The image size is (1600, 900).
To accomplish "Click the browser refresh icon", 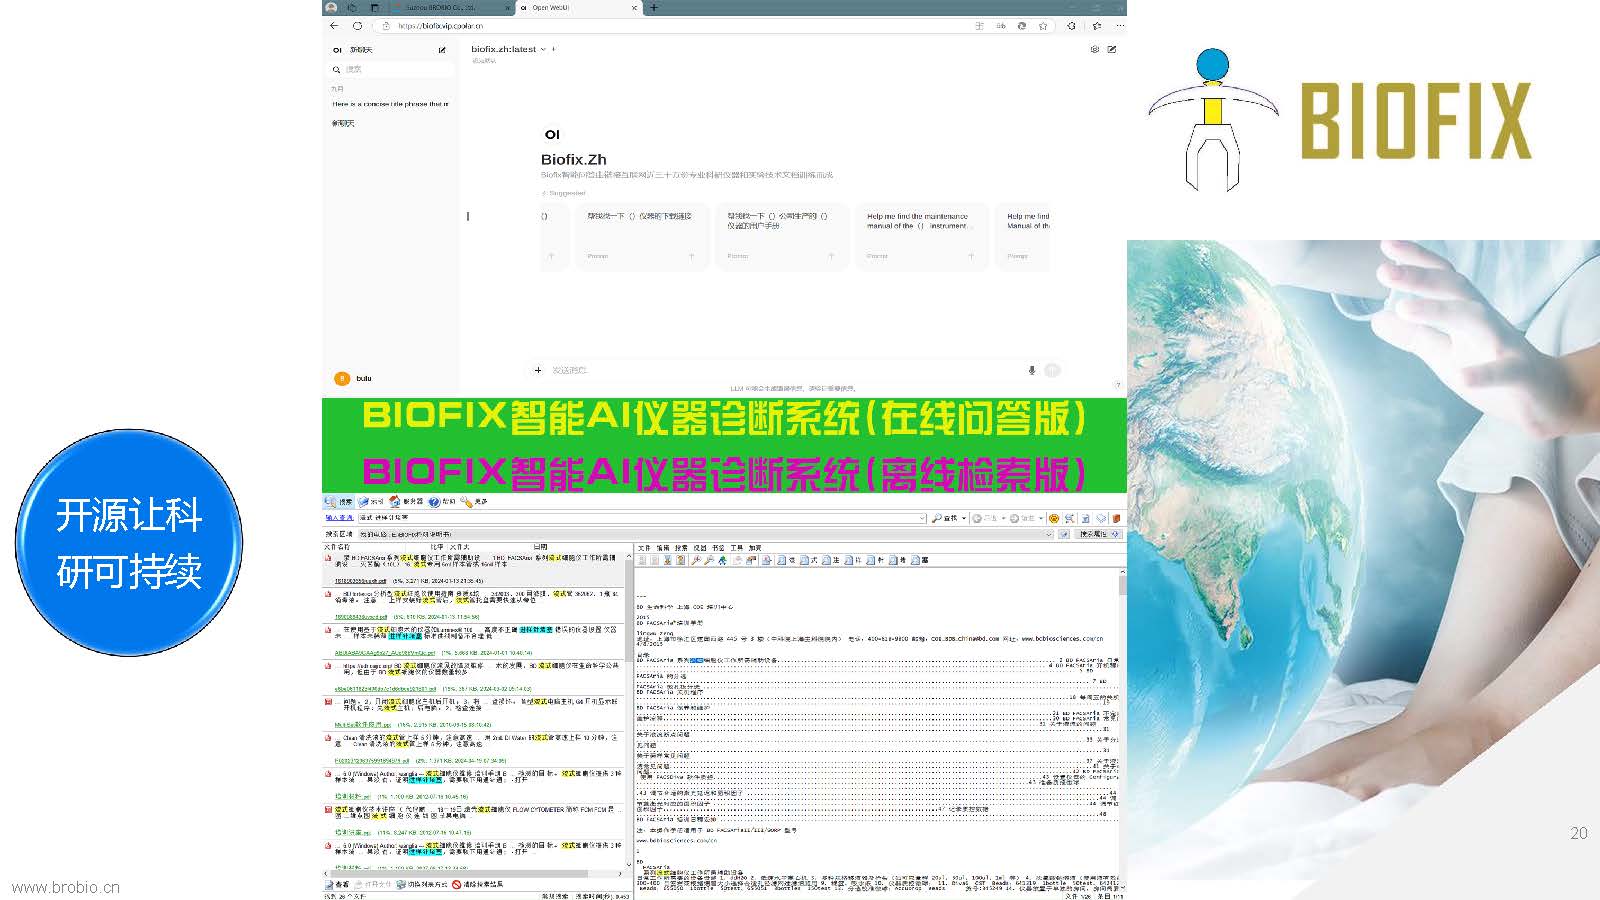I will 357,26.
